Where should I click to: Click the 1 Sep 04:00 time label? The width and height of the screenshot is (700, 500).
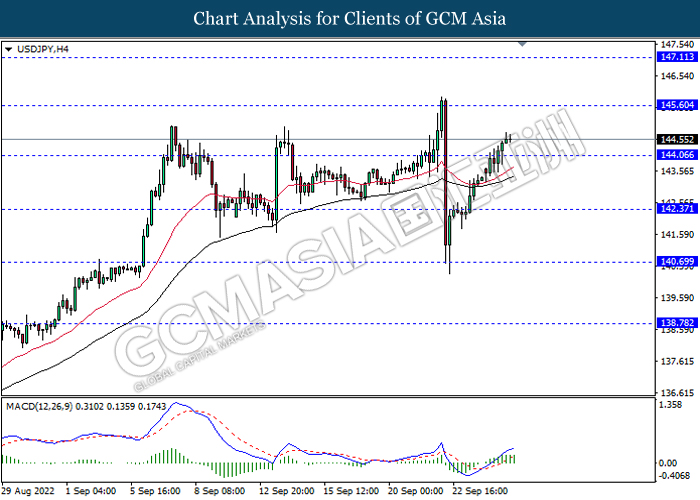click(91, 491)
